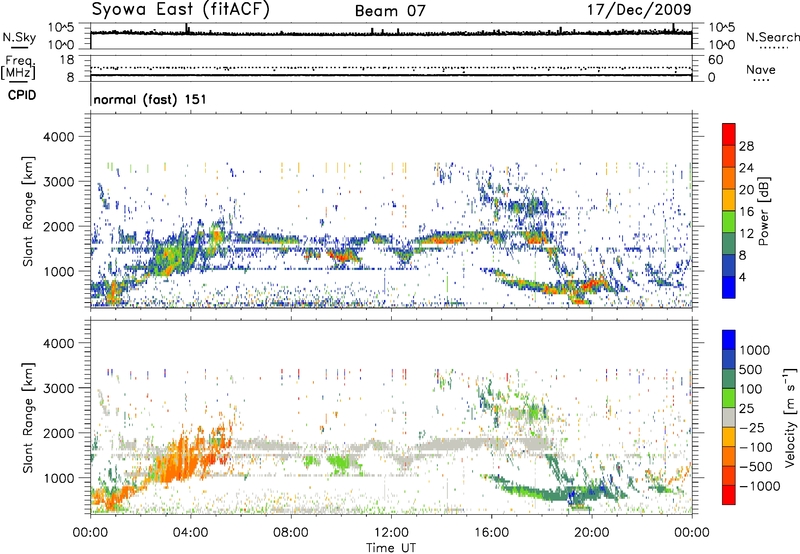The width and height of the screenshot is (800, 554).
Task: Click the date '17/Dec/2009'
Action: pos(639,10)
